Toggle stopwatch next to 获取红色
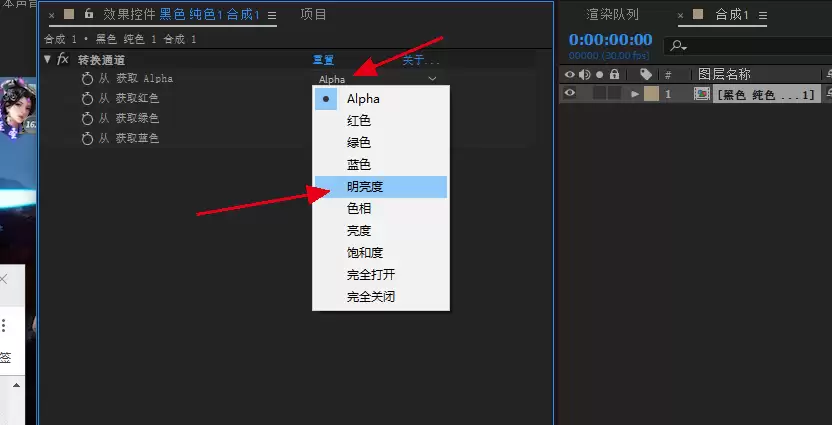 (x=87, y=99)
